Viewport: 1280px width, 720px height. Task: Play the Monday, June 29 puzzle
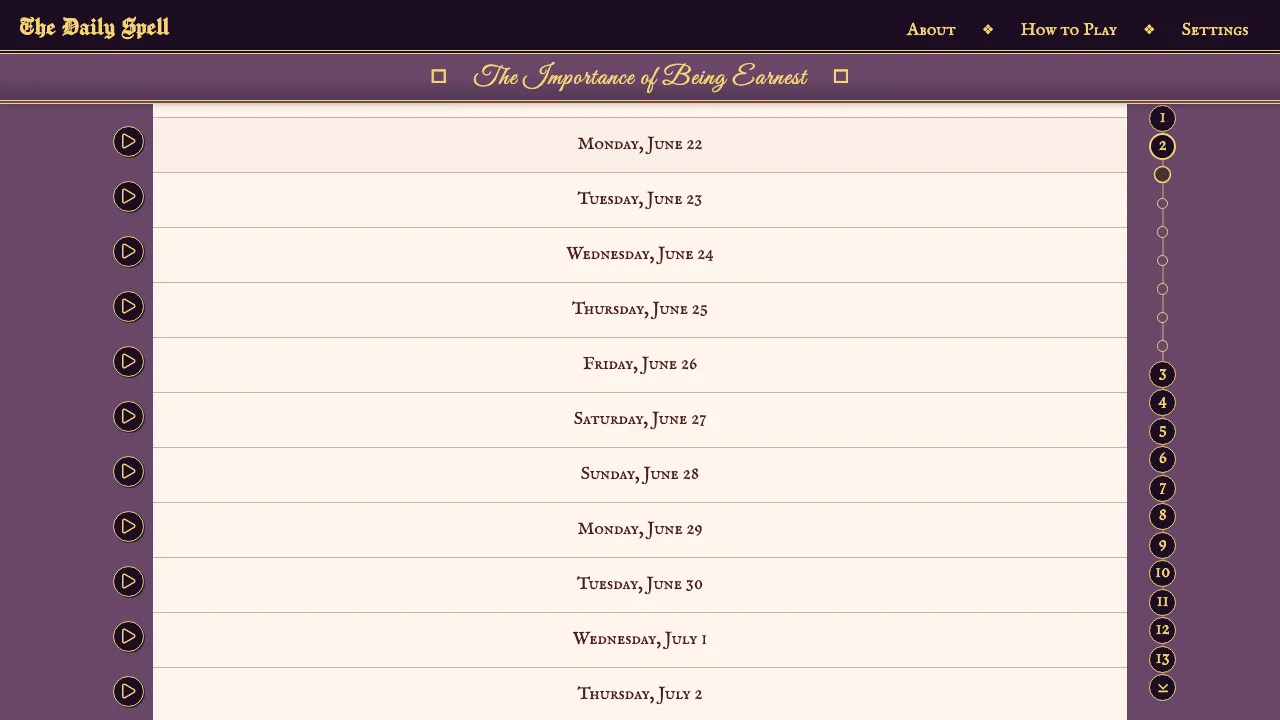tap(128, 527)
